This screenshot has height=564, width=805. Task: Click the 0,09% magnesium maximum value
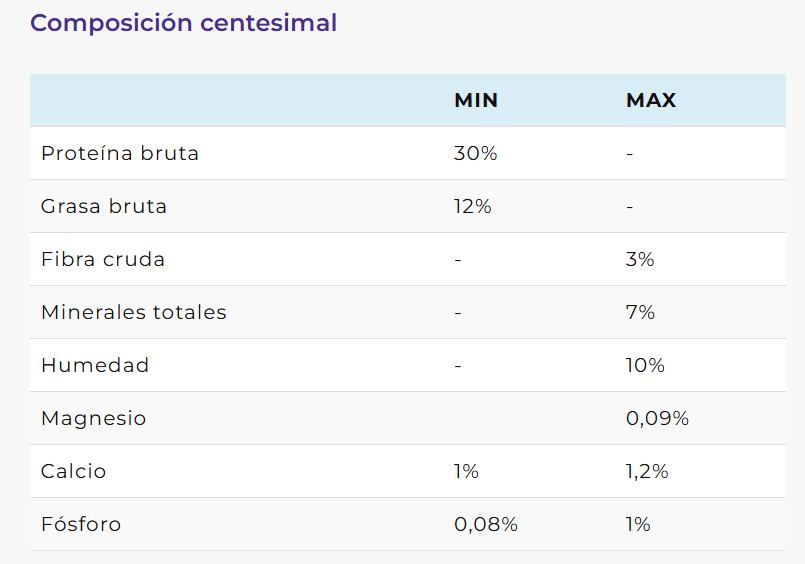(658, 418)
